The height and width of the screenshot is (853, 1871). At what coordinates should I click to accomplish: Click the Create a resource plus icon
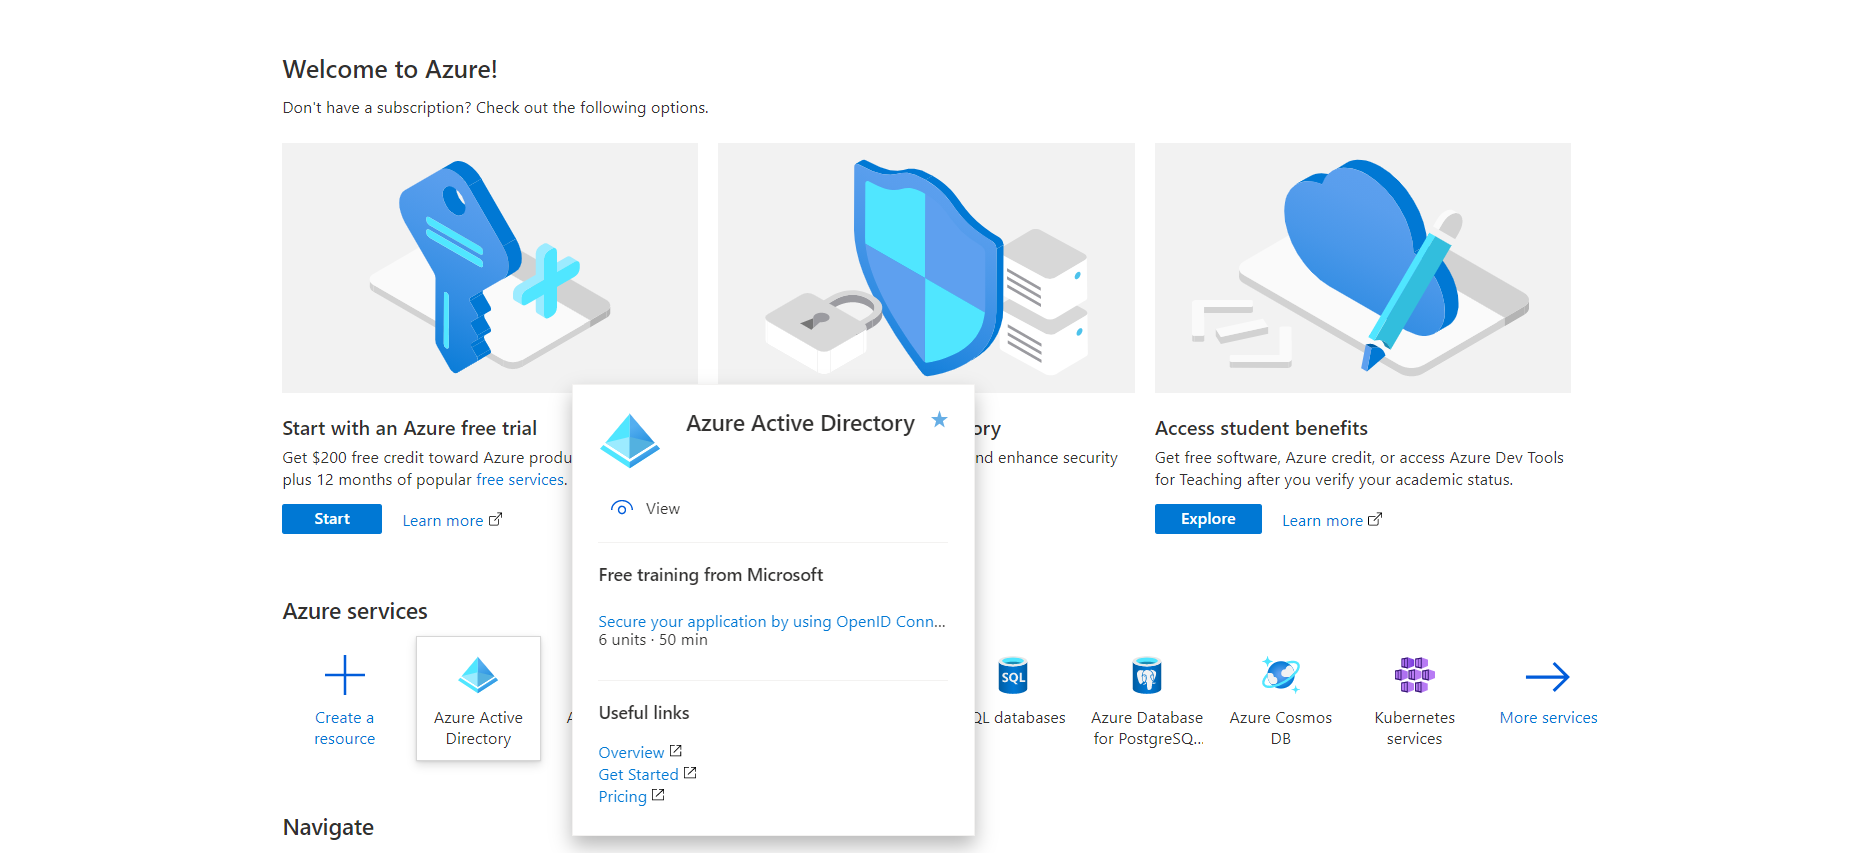pyautogui.click(x=345, y=676)
